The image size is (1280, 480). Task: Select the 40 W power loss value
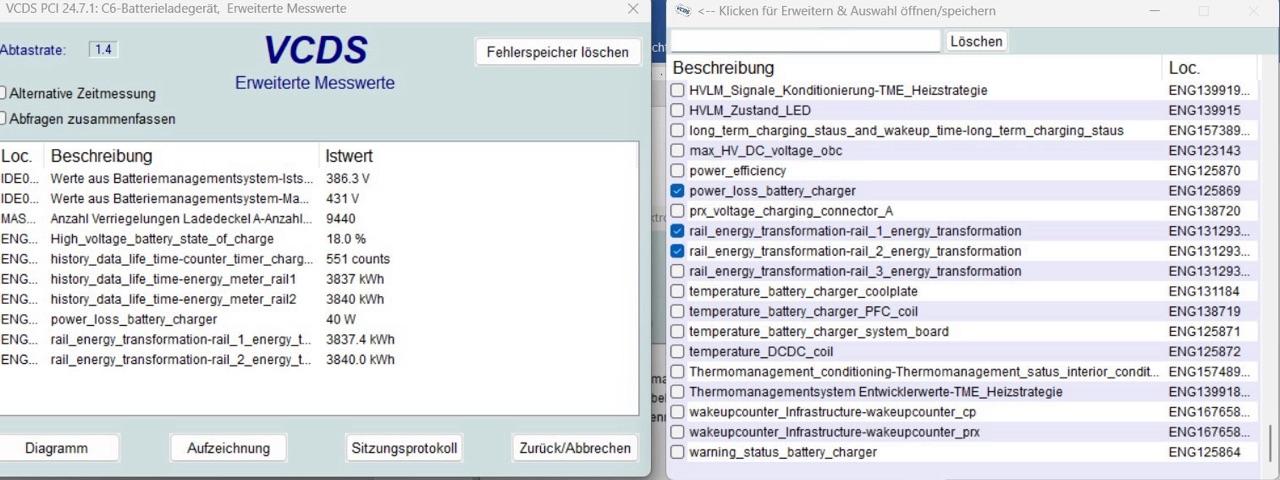tap(341, 319)
